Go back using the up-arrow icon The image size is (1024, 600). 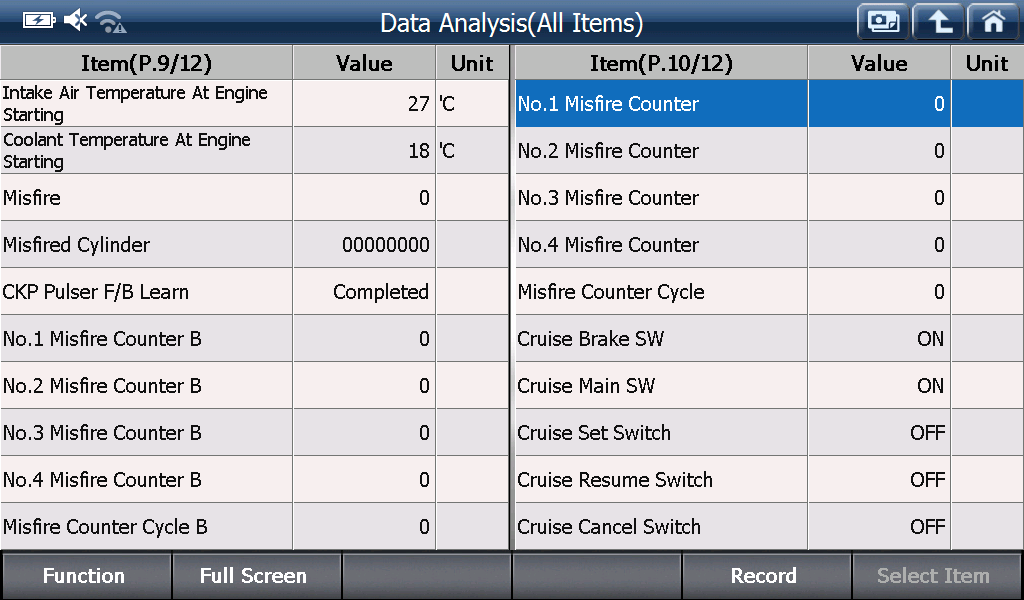pos(938,22)
